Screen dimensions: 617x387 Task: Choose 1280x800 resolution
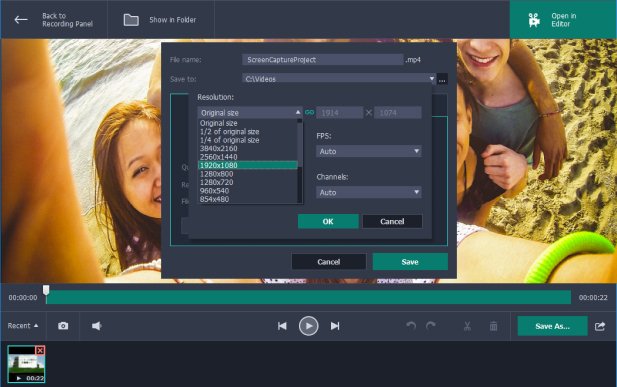click(248, 174)
